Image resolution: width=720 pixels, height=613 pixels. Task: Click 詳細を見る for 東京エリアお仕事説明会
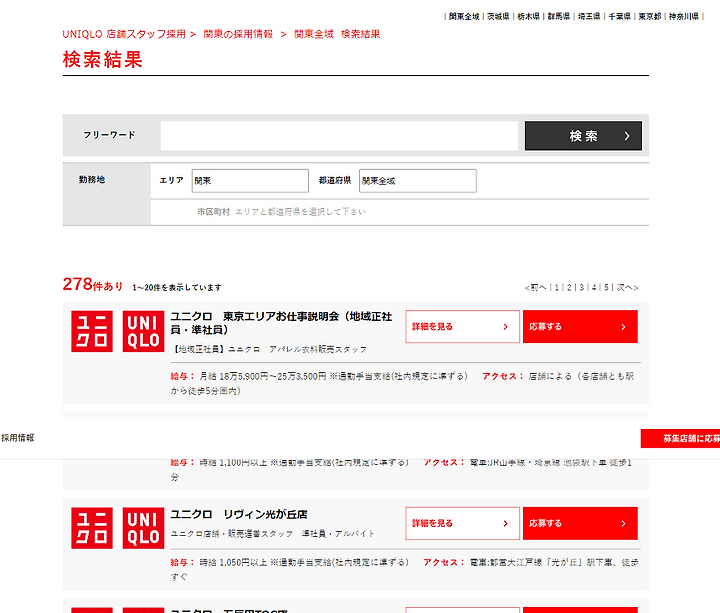click(462, 326)
